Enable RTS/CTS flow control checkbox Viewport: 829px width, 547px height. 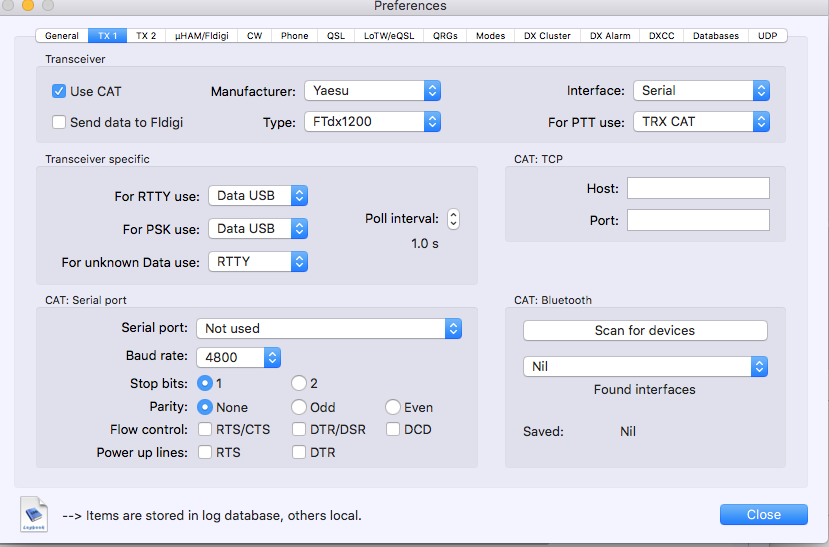pos(205,430)
